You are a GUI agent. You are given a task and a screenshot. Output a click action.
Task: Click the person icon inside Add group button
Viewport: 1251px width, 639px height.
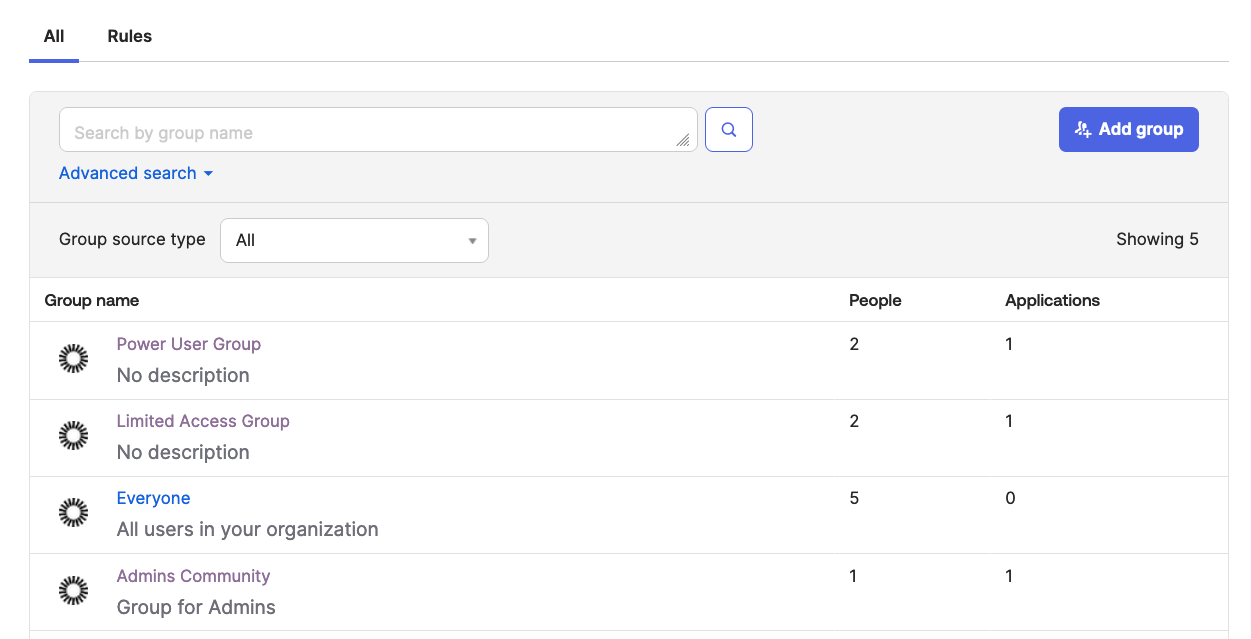[x=1082, y=129]
